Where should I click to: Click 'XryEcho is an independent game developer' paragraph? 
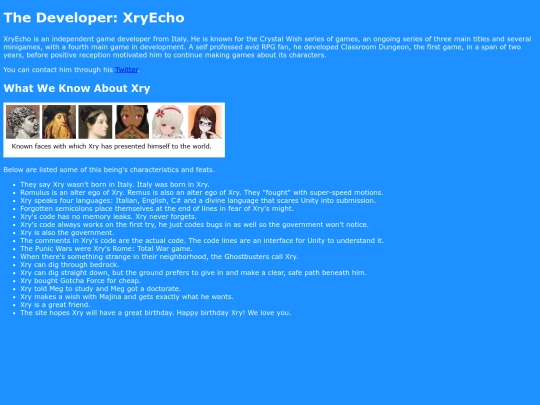coord(268,47)
